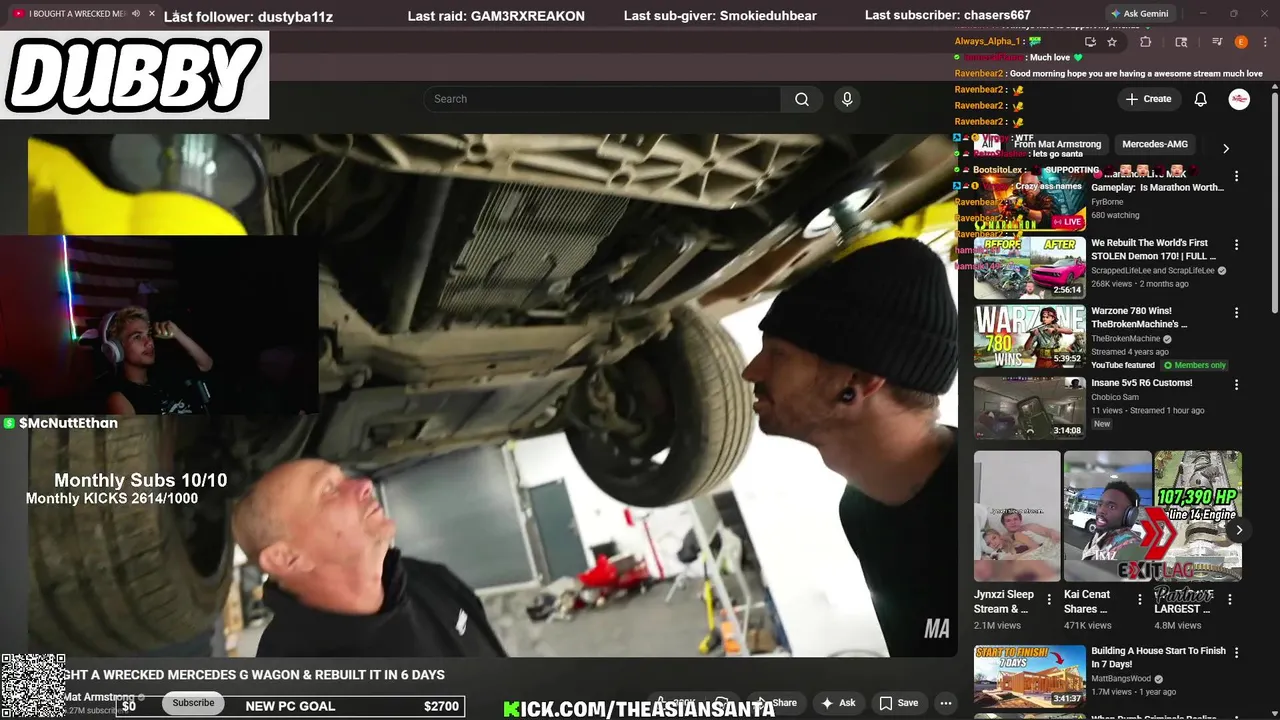Click the 'Members only' badge
Viewport: 1280px width, 720px height.
click(x=1196, y=365)
